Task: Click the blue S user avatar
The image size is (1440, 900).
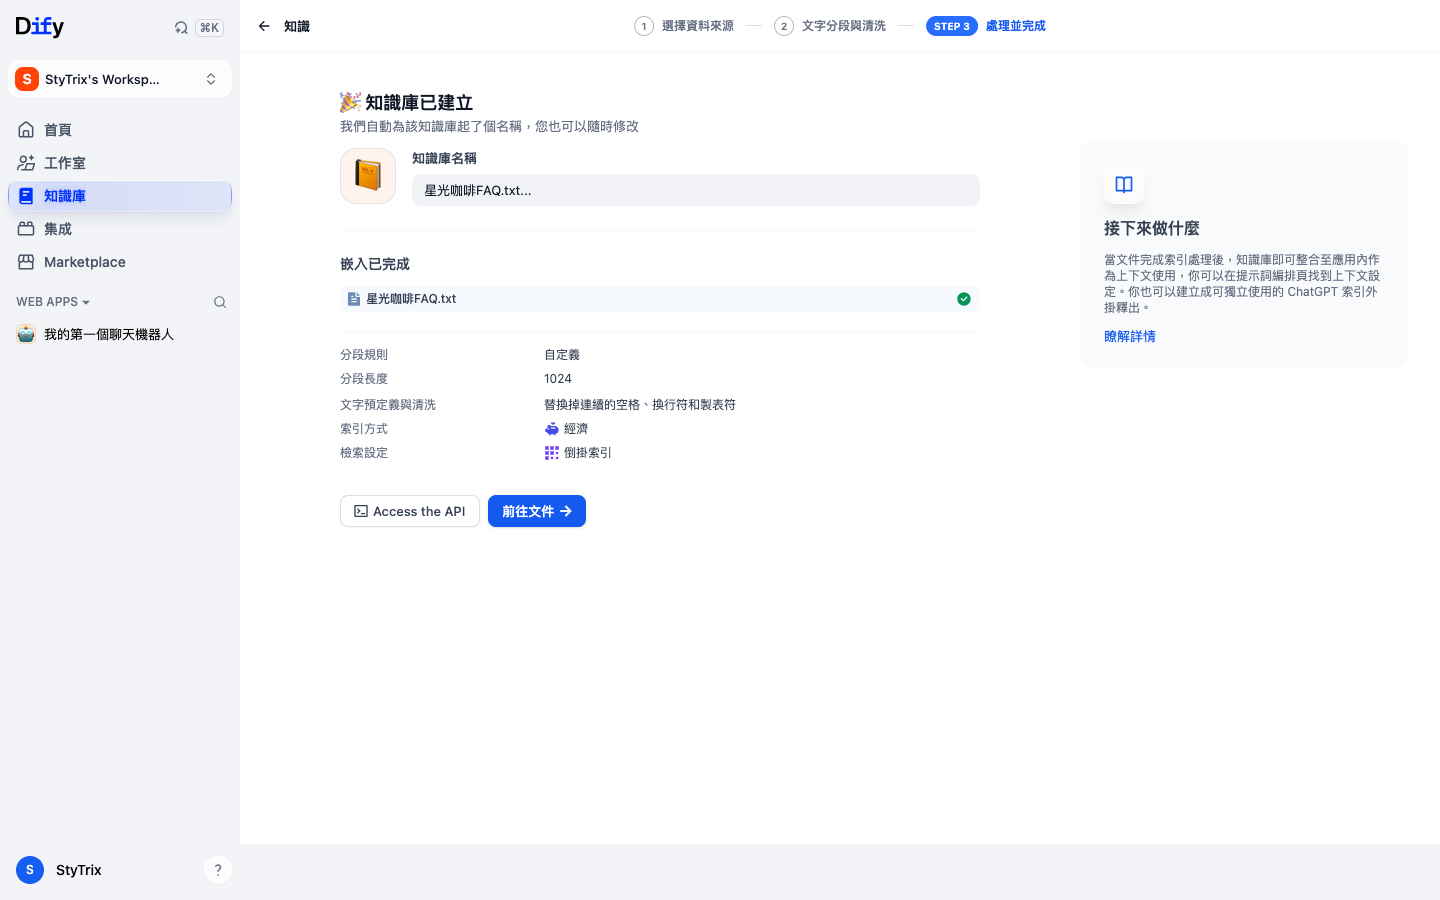Action: tap(30, 870)
